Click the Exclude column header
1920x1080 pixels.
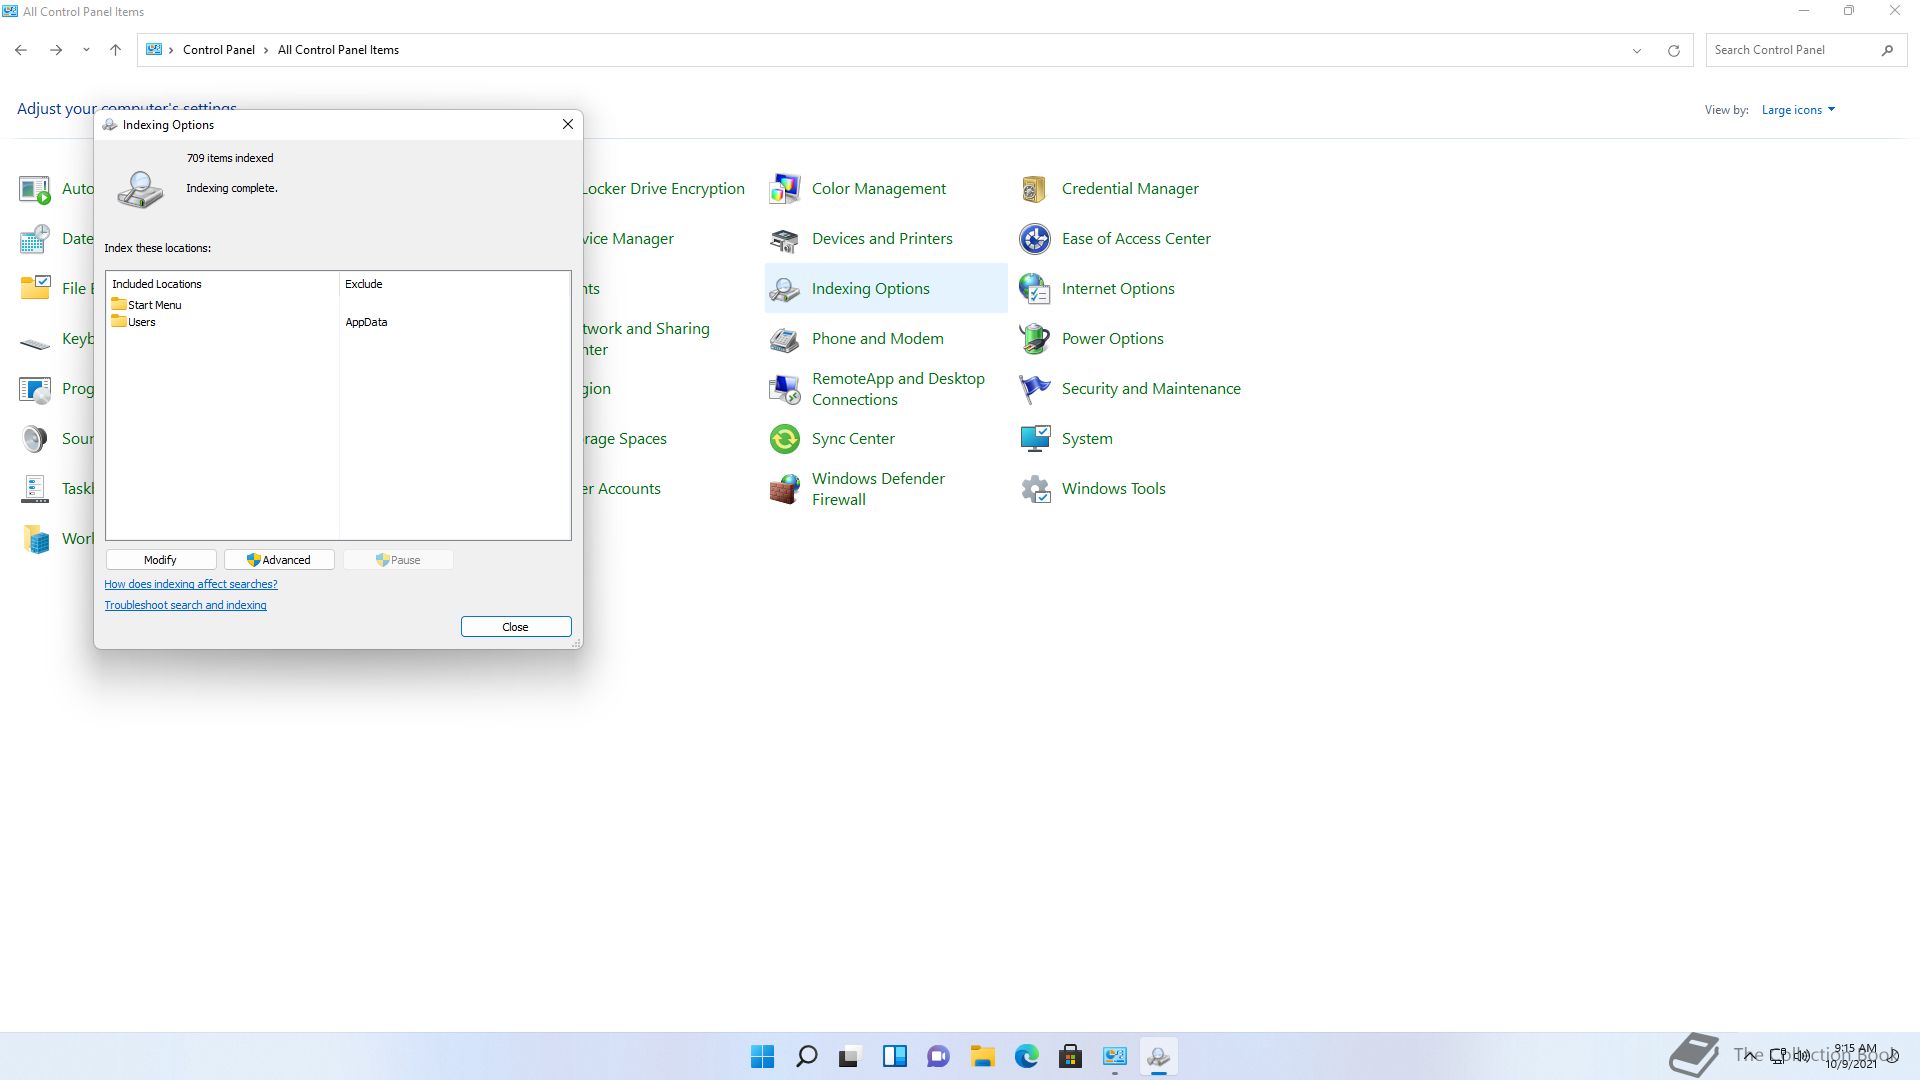click(364, 284)
